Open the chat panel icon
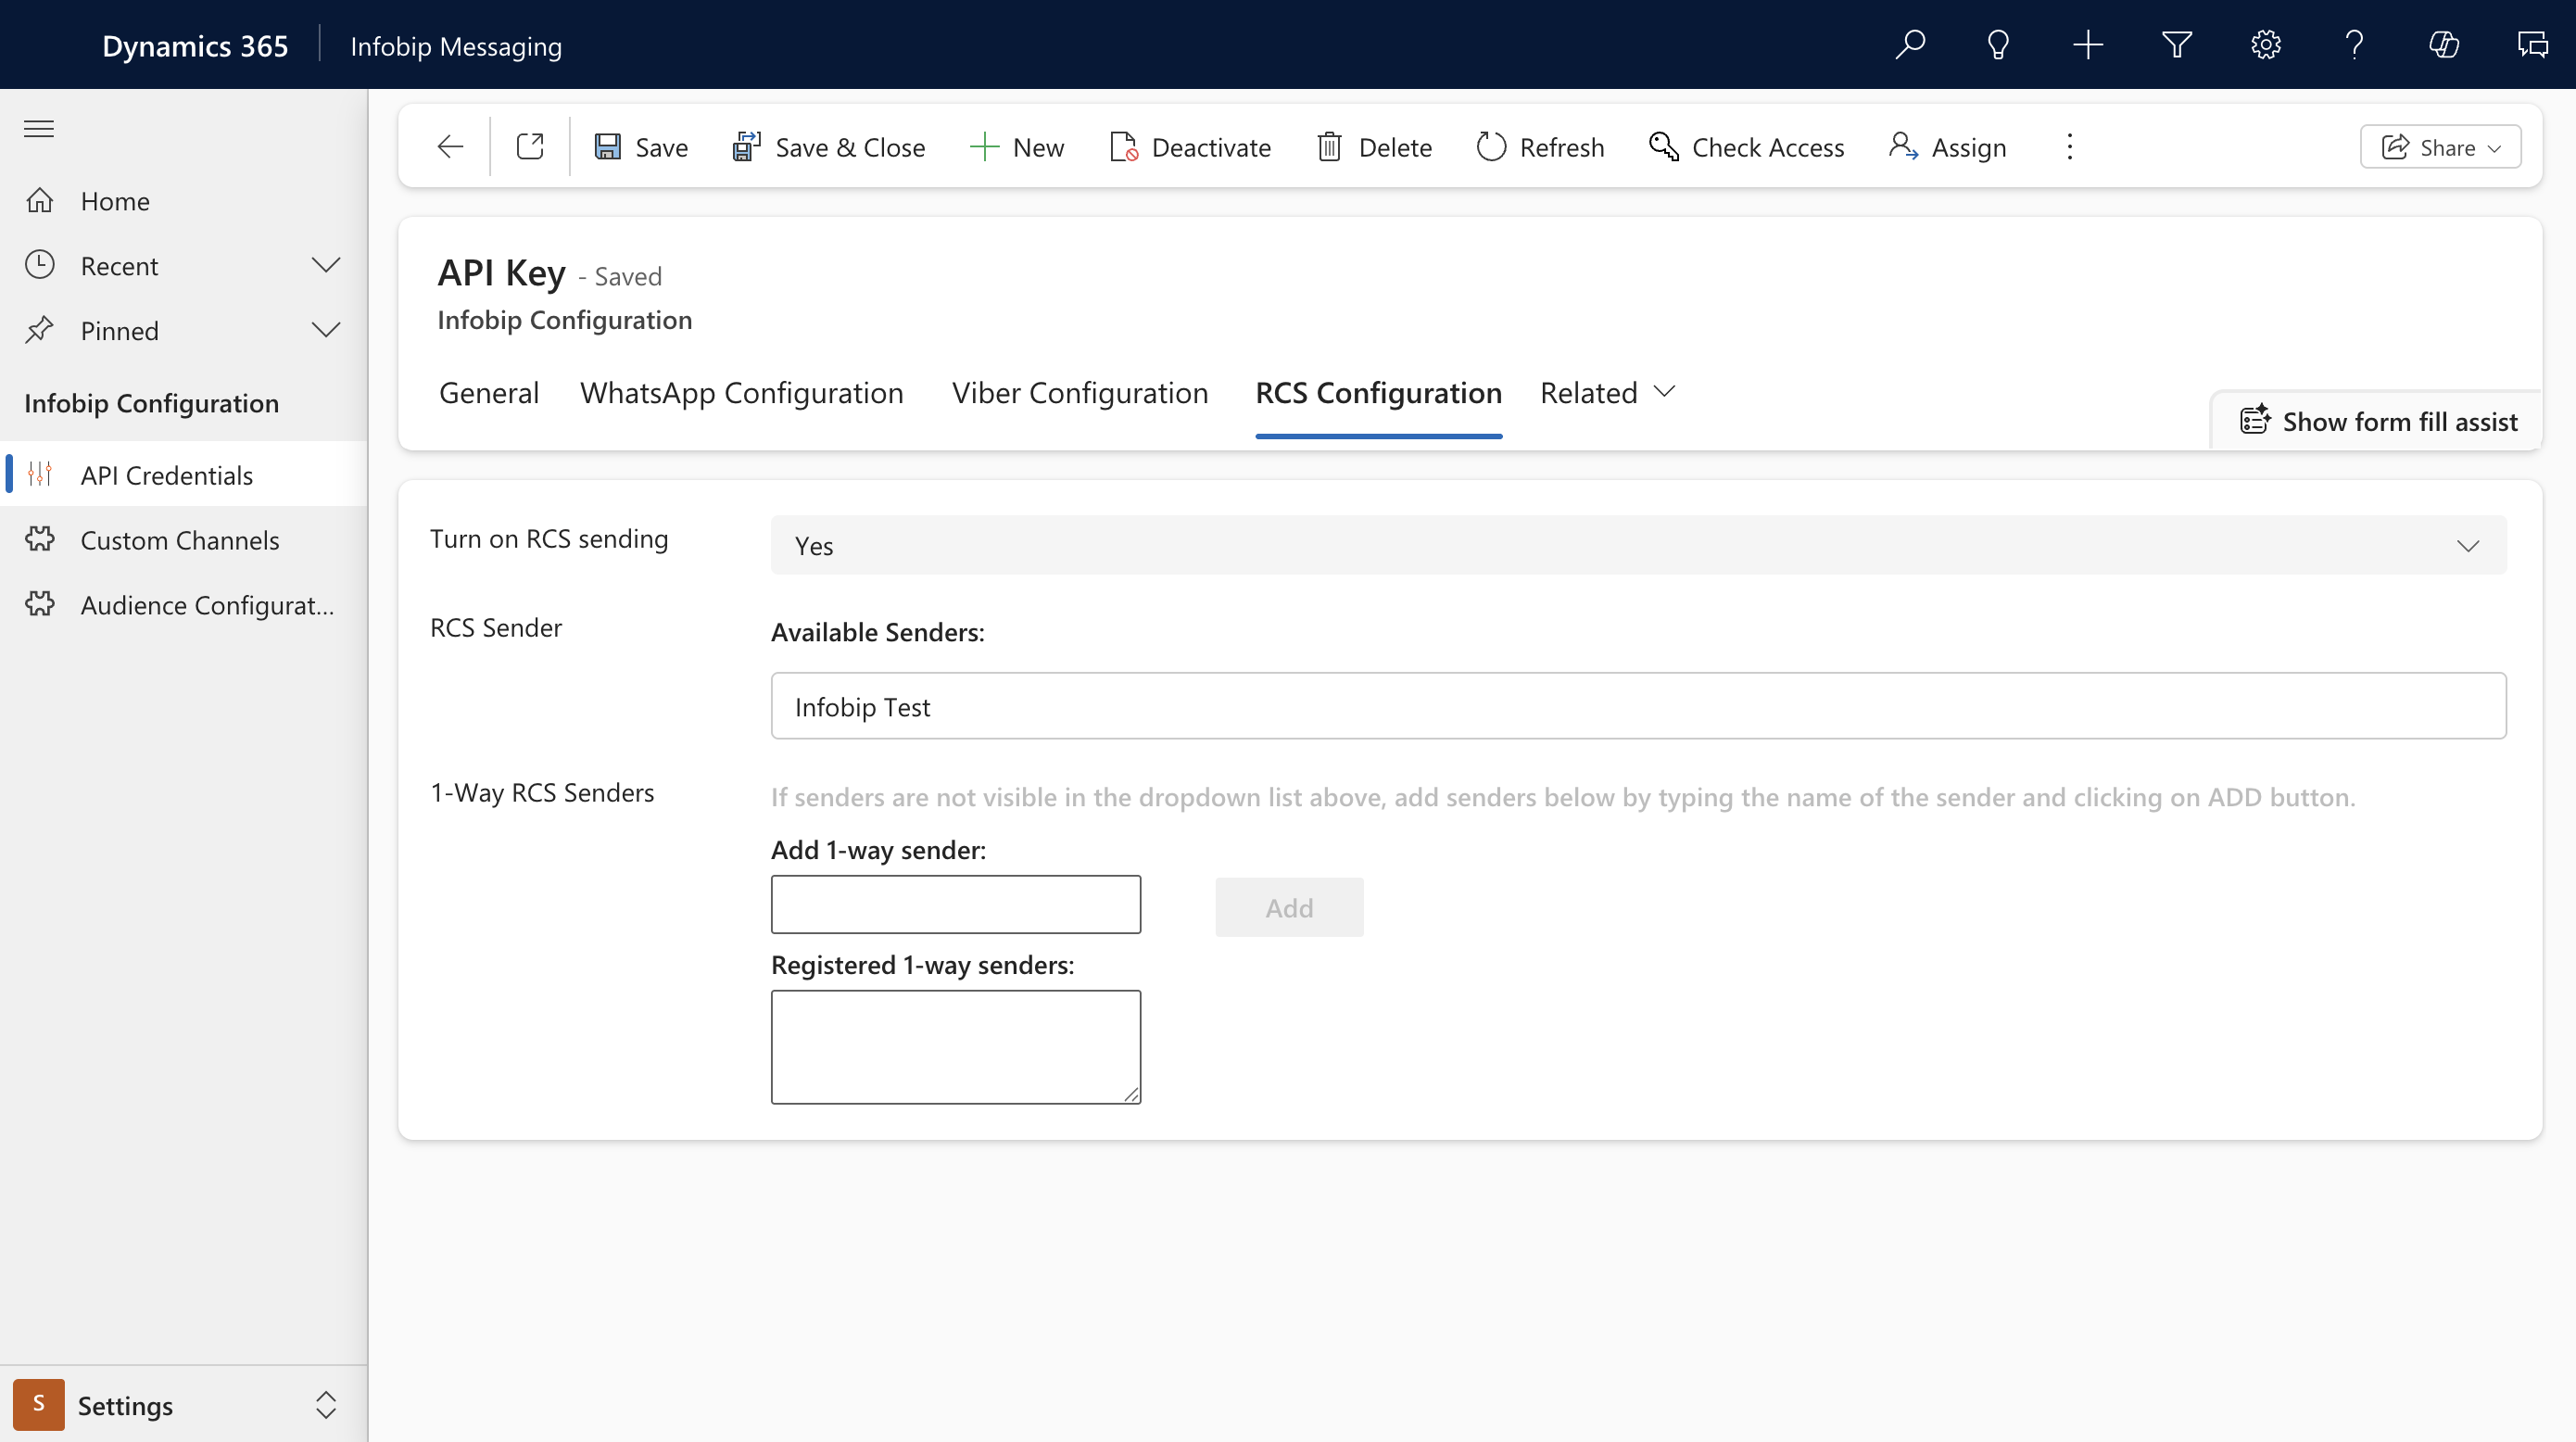The image size is (2576, 1442). (x=2533, y=45)
